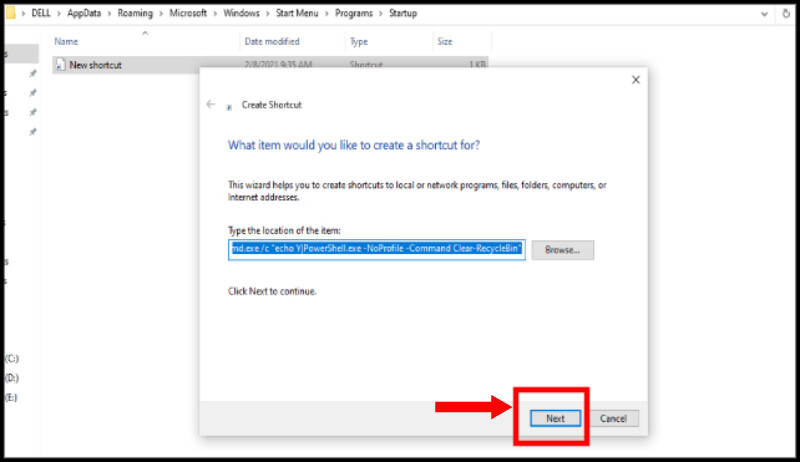Open the DELL breadcrumb in the address bar
Viewport: 800px width, 462px height.
41,13
